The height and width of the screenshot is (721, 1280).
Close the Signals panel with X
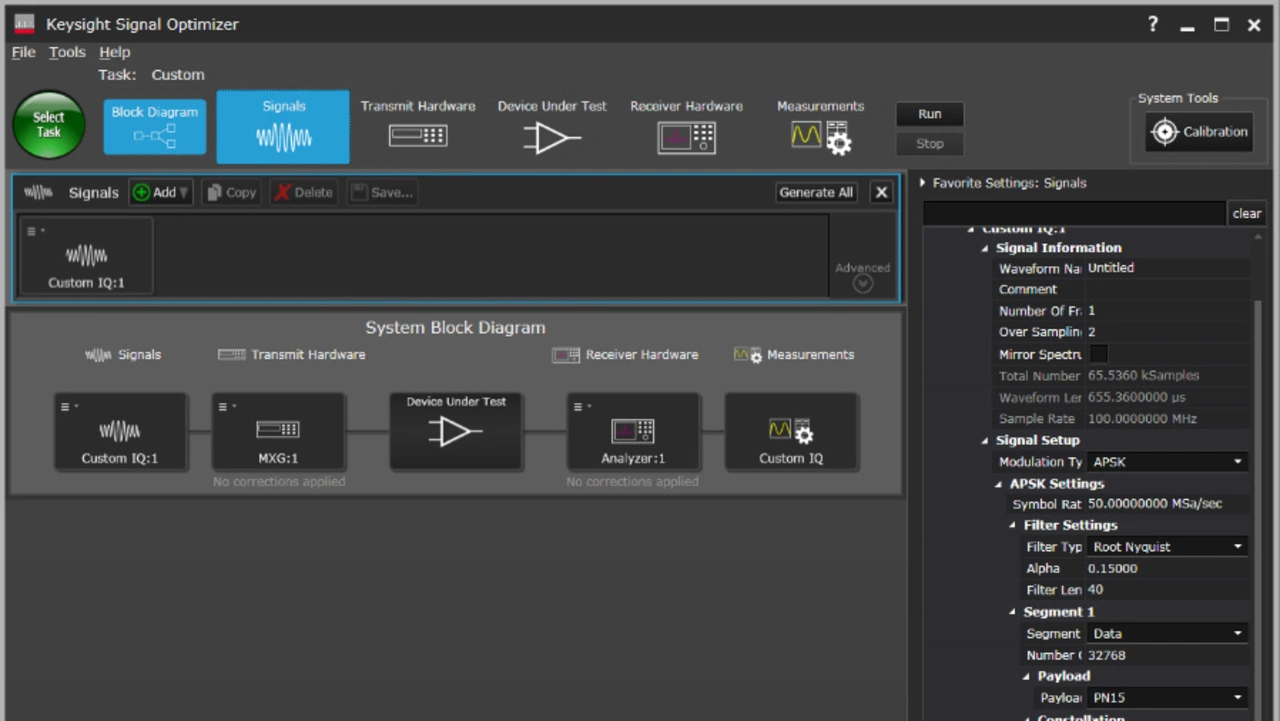point(881,193)
